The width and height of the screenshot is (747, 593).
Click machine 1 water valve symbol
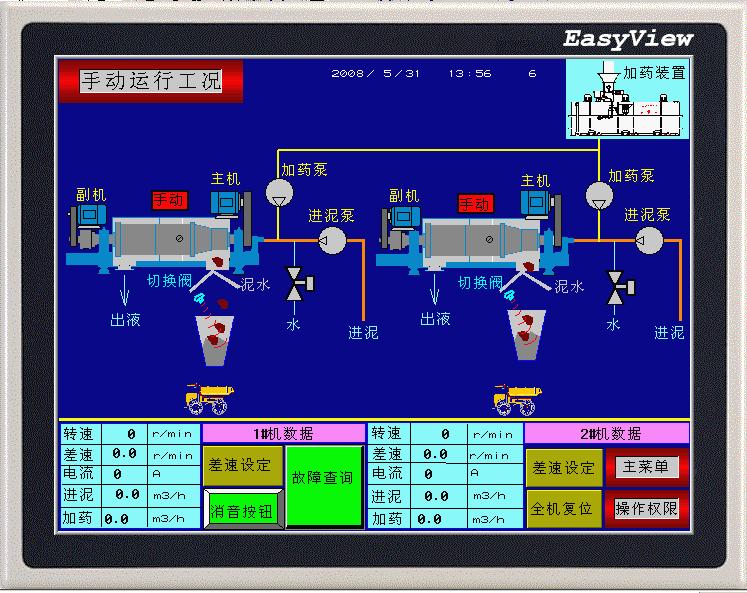(299, 284)
